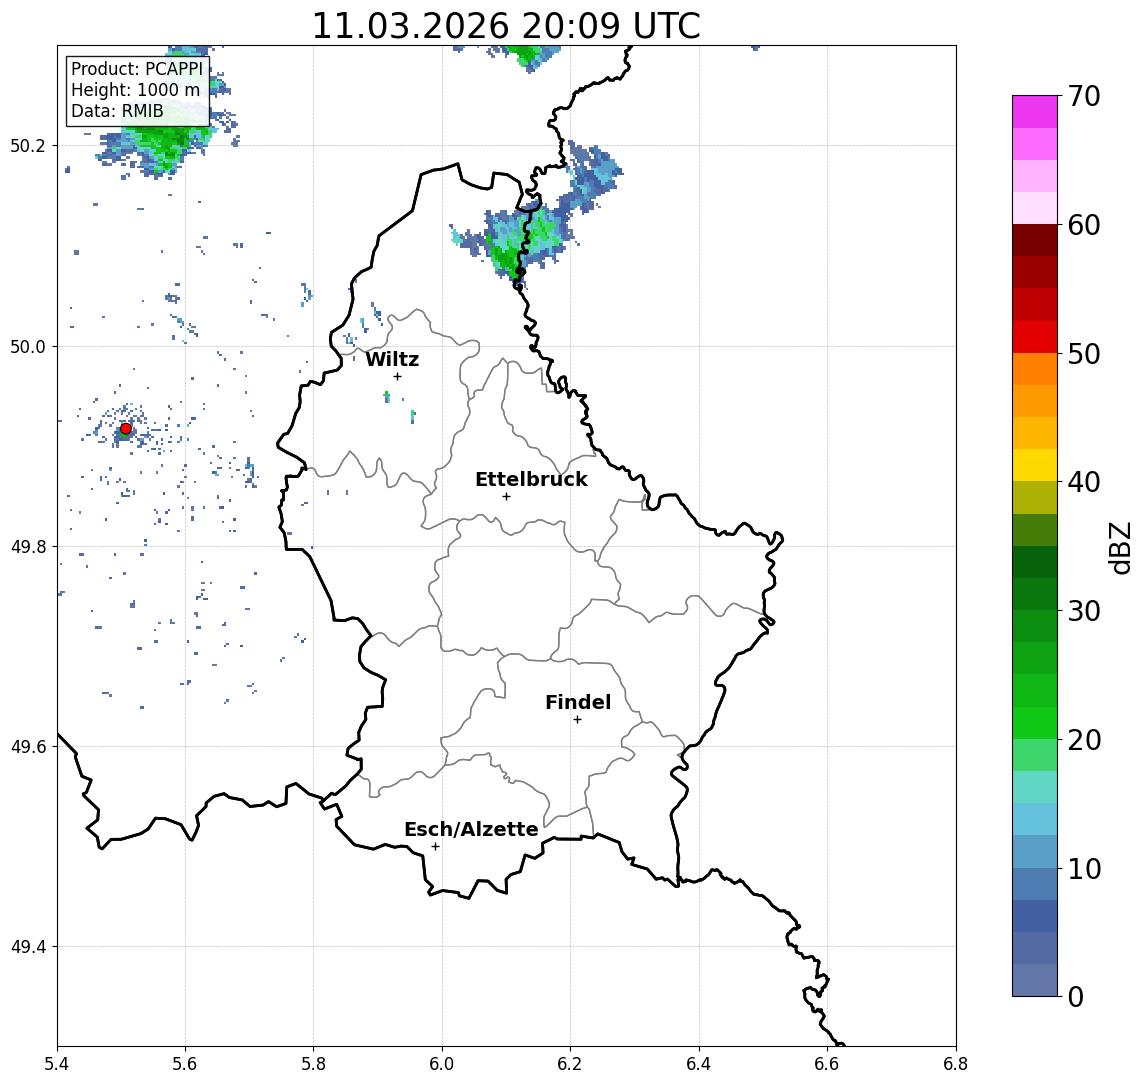The height and width of the screenshot is (1084, 1145).
Task: Select the Wiltz label
Action: 392,359
